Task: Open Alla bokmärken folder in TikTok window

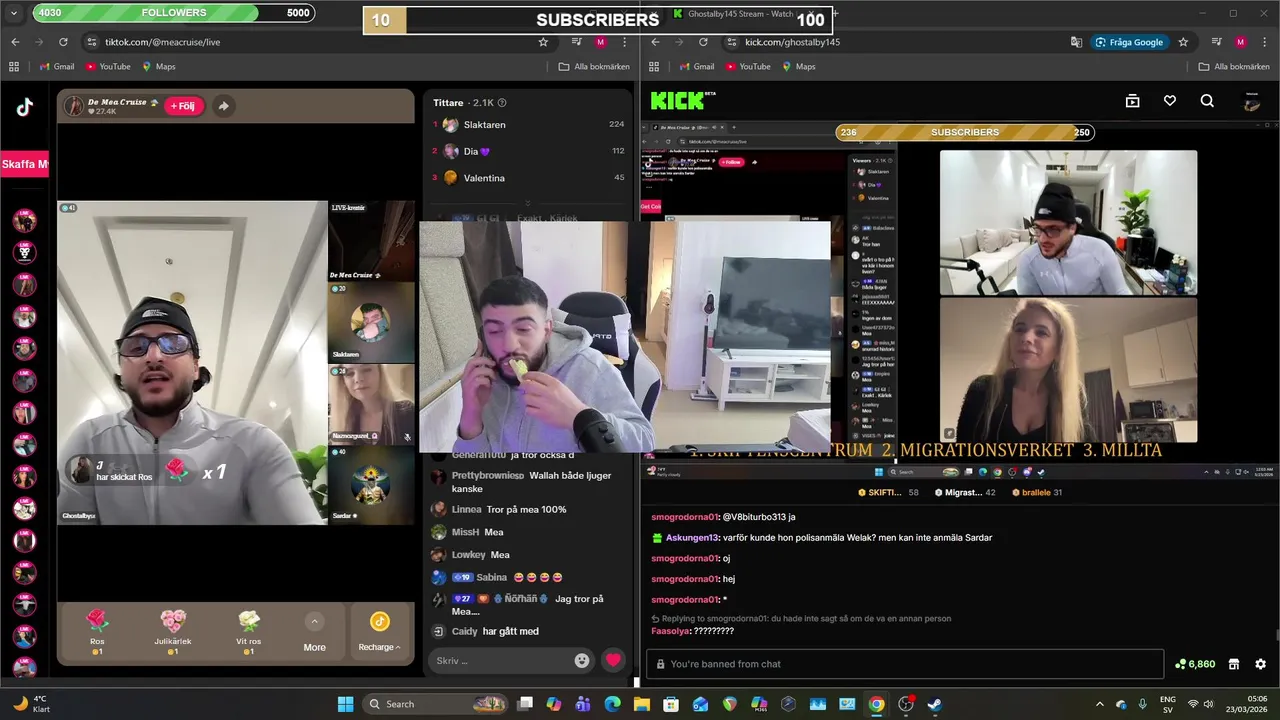Action: tap(594, 67)
